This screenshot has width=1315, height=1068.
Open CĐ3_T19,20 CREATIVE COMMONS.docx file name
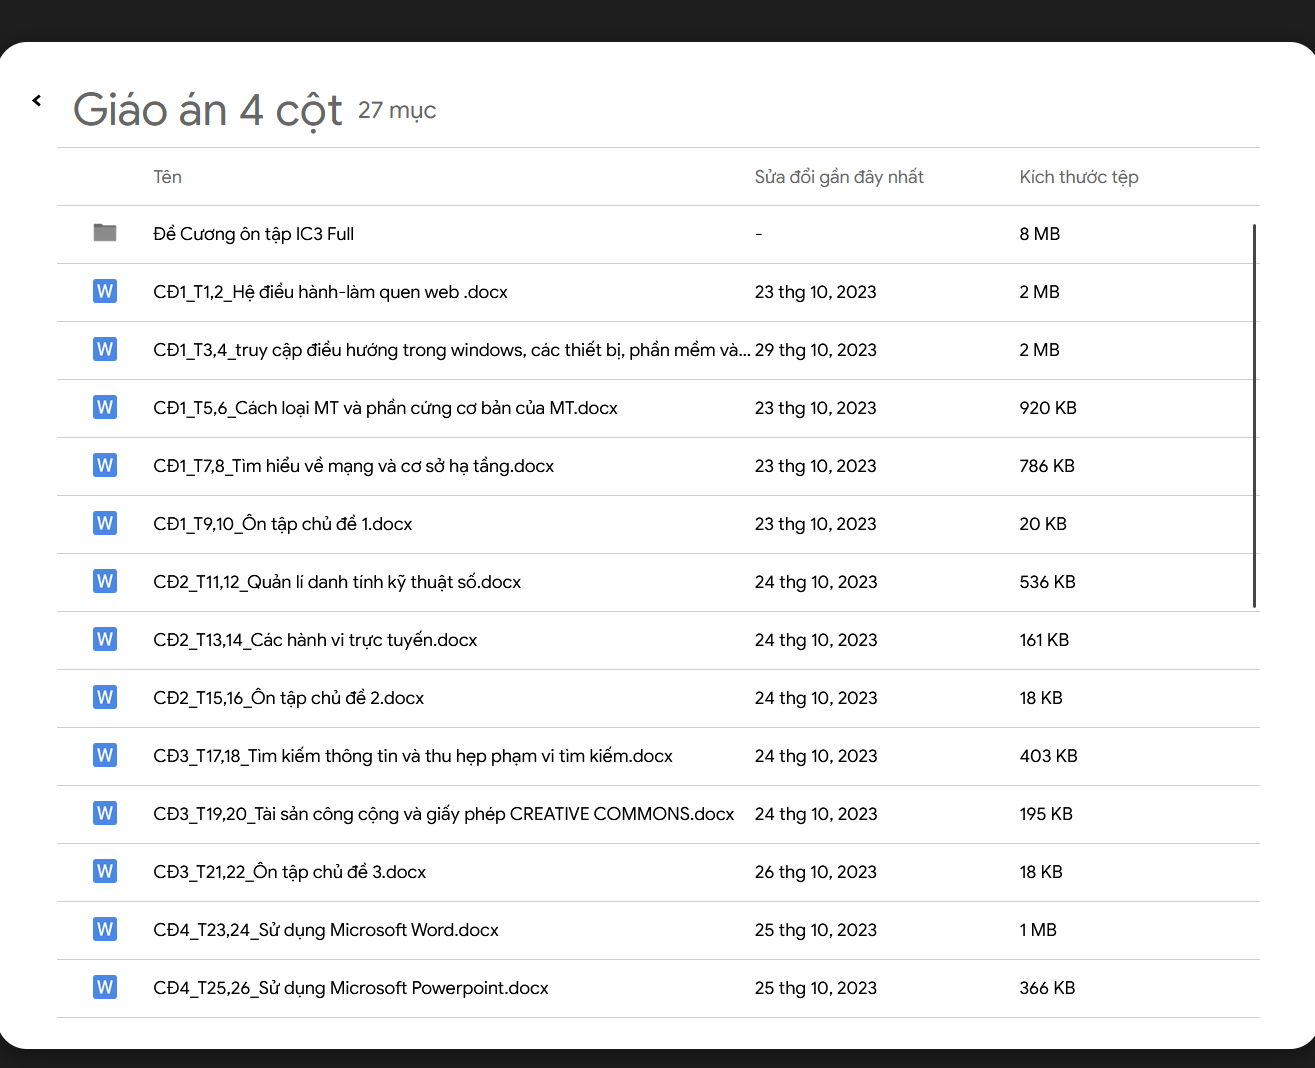pyautogui.click(x=444, y=814)
